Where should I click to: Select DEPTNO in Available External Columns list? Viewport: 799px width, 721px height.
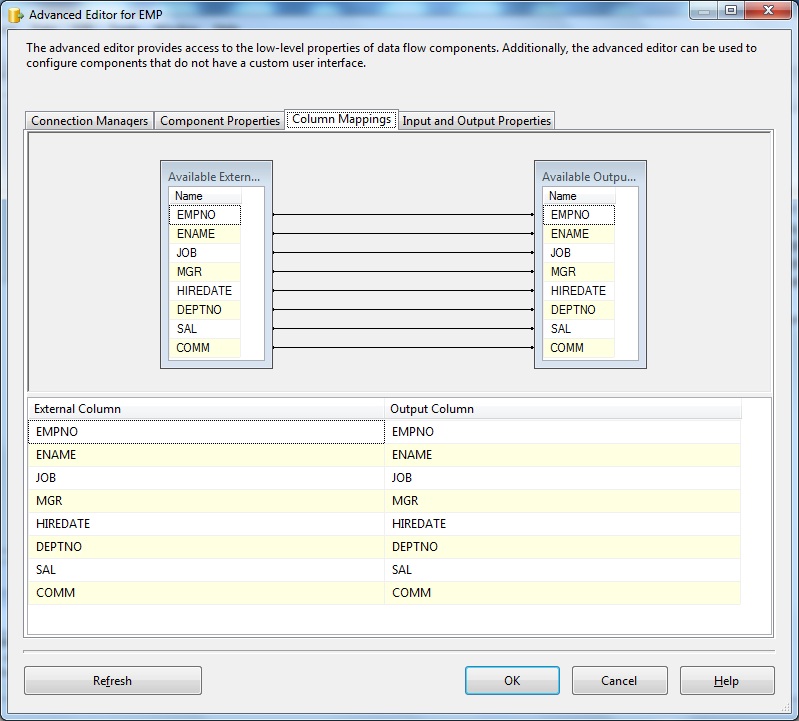coord(205,310)
